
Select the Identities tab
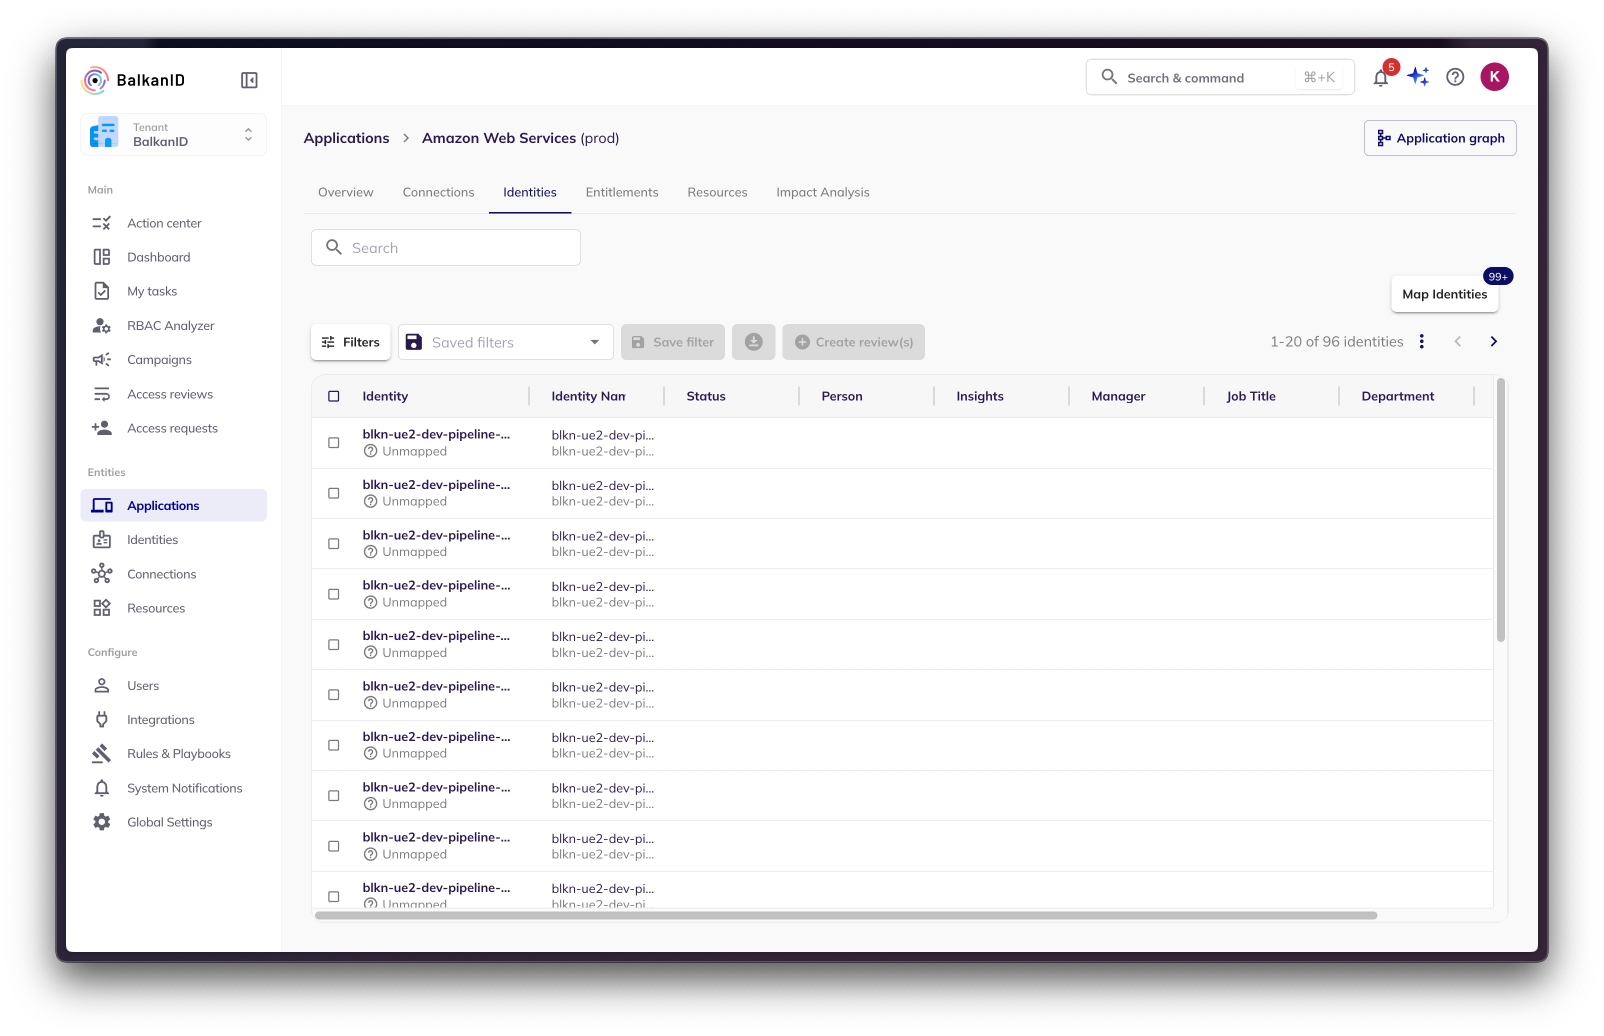pyautogui.click(x=530, y=192)
